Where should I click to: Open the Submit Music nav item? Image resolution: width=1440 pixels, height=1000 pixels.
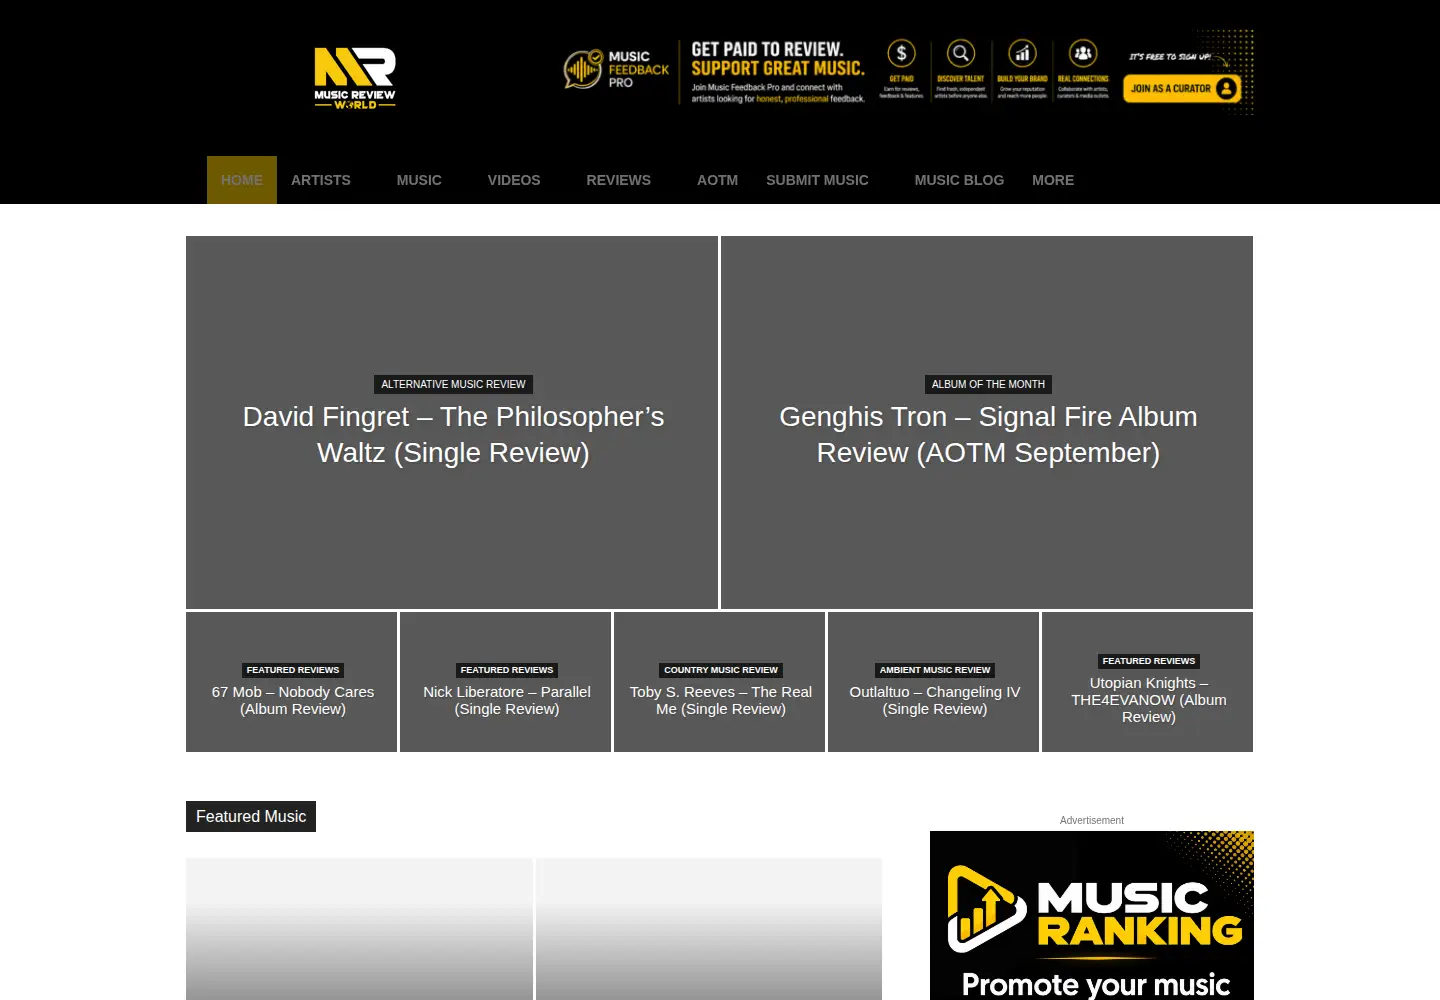[817, 180]
